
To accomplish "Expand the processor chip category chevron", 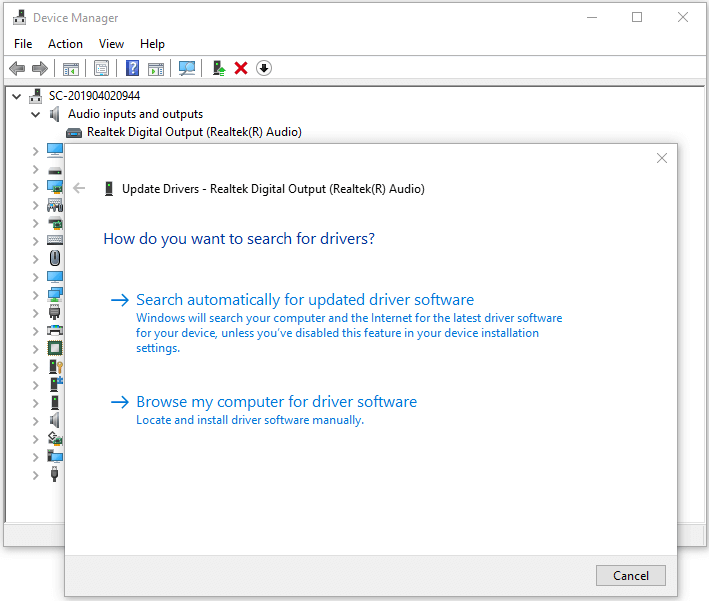I will click(36, 348).
